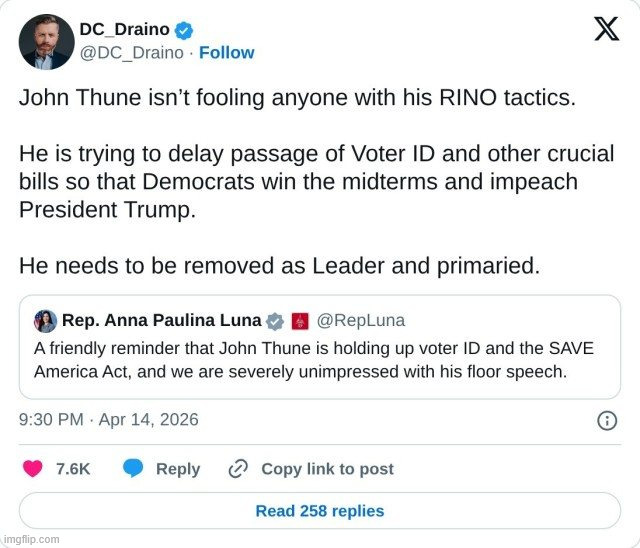Click the @RepLuna handle
The height and width of the screenshot is (548, 640).
click(x=360, y=321)
